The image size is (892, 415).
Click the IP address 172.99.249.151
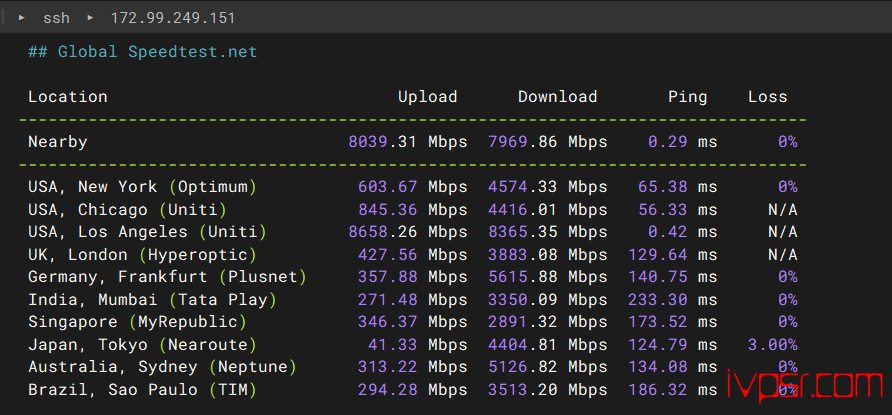coord(173,18)
